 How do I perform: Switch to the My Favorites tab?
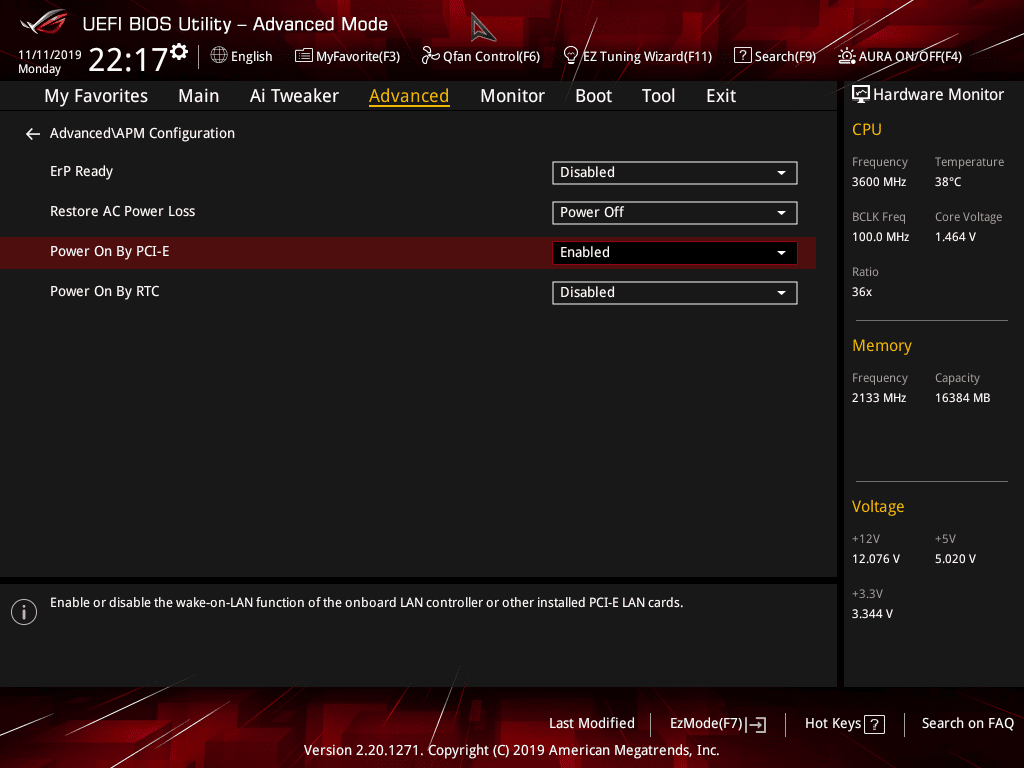pos(96,96)
